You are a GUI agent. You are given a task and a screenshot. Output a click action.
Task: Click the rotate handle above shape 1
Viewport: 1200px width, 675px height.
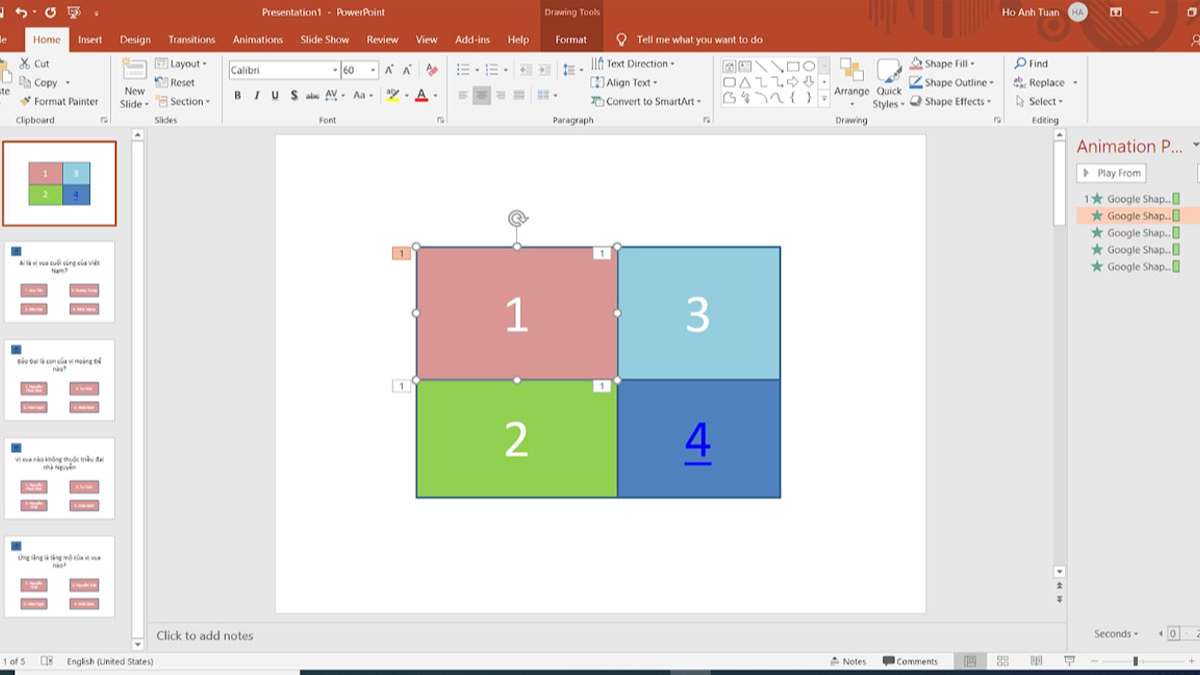[x=517, y=218]
